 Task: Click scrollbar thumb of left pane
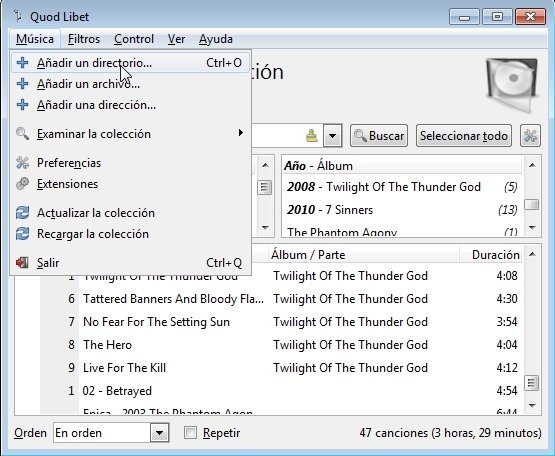265,188
